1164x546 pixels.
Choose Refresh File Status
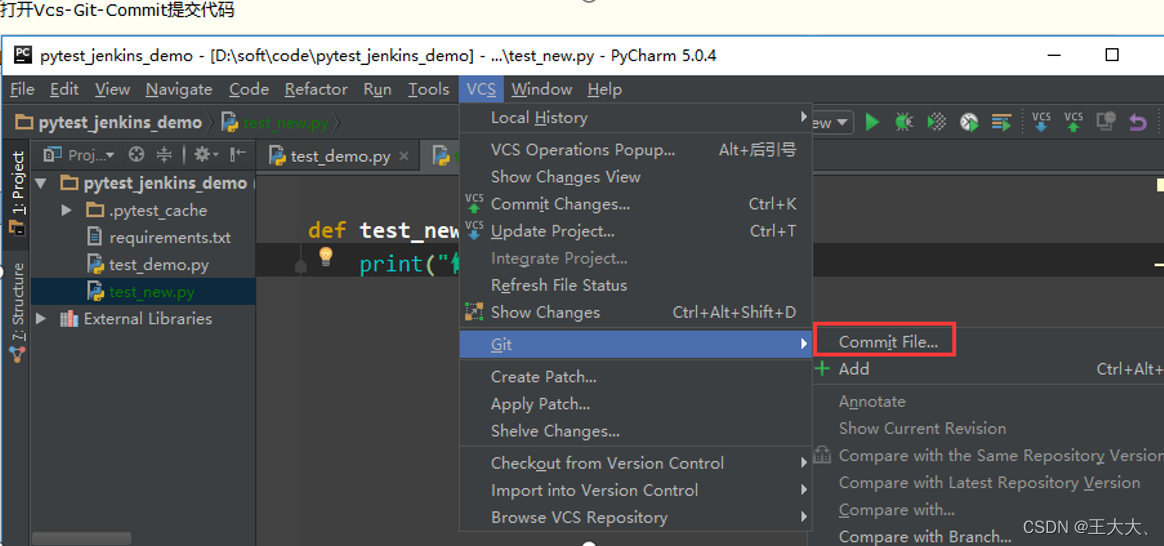coord(636,286)
